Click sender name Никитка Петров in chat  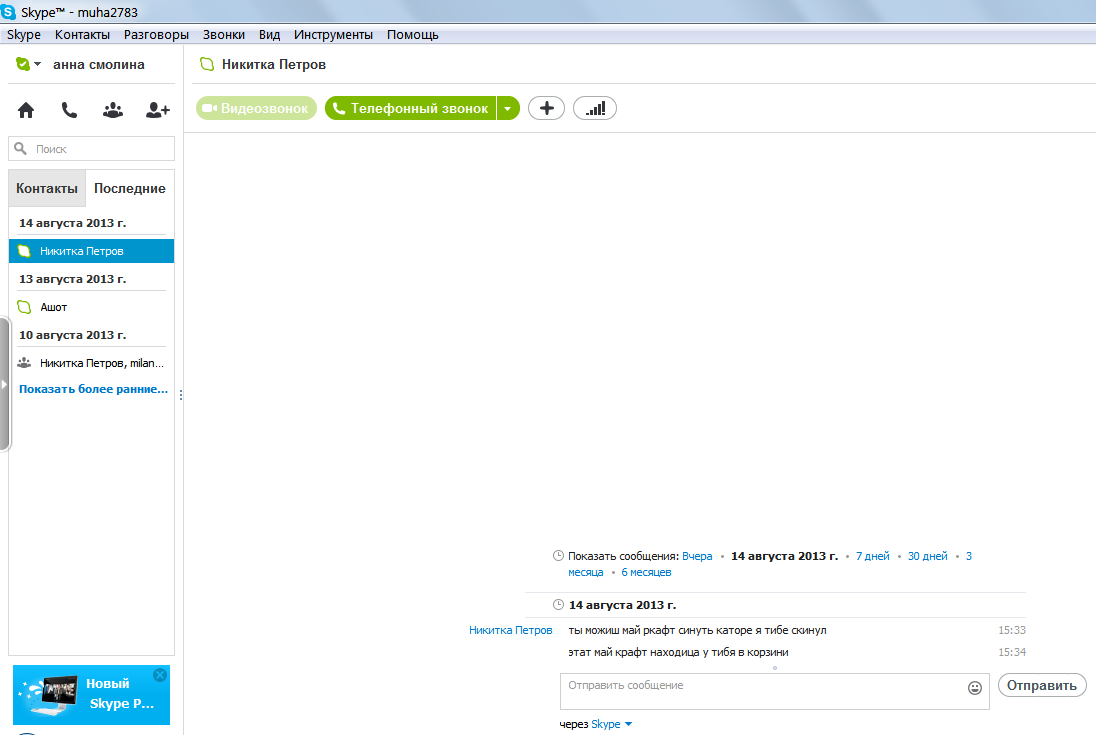[x=510, y=630]
